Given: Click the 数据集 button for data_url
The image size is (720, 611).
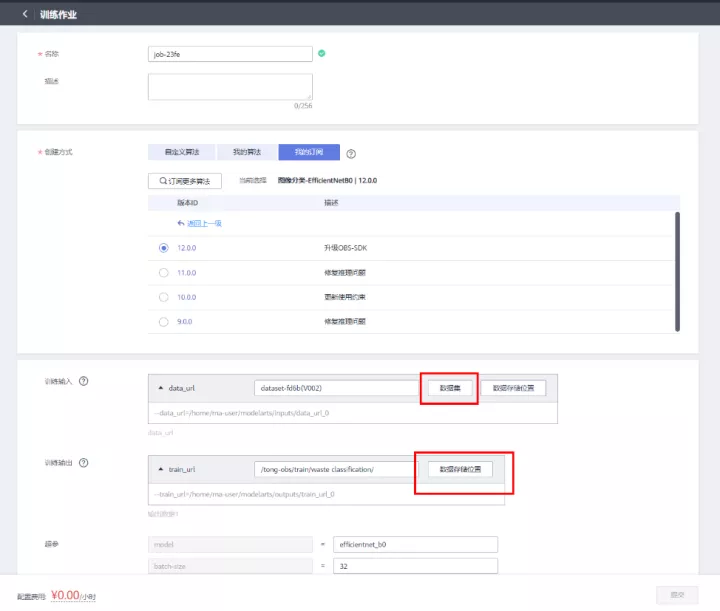Looking at the screenshot, I should pyautogui.click(x=450, y=387).
